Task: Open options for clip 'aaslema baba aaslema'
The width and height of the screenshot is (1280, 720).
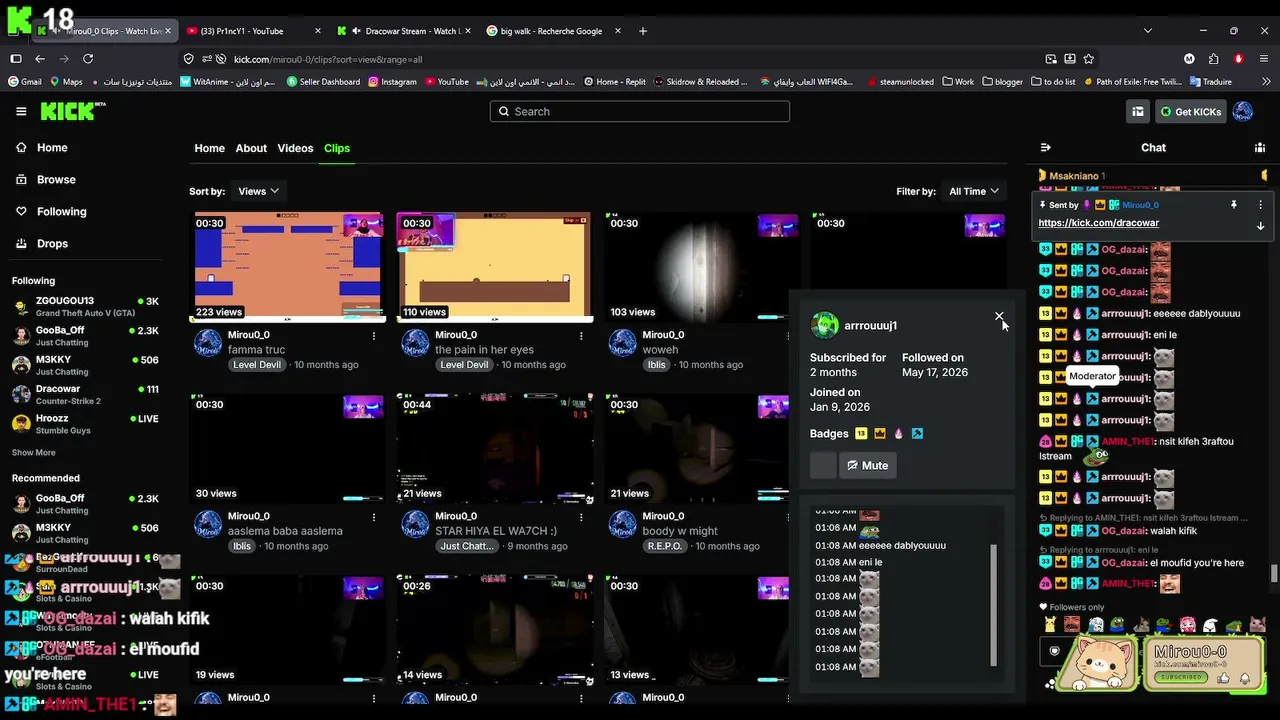Action: point(374,517)
